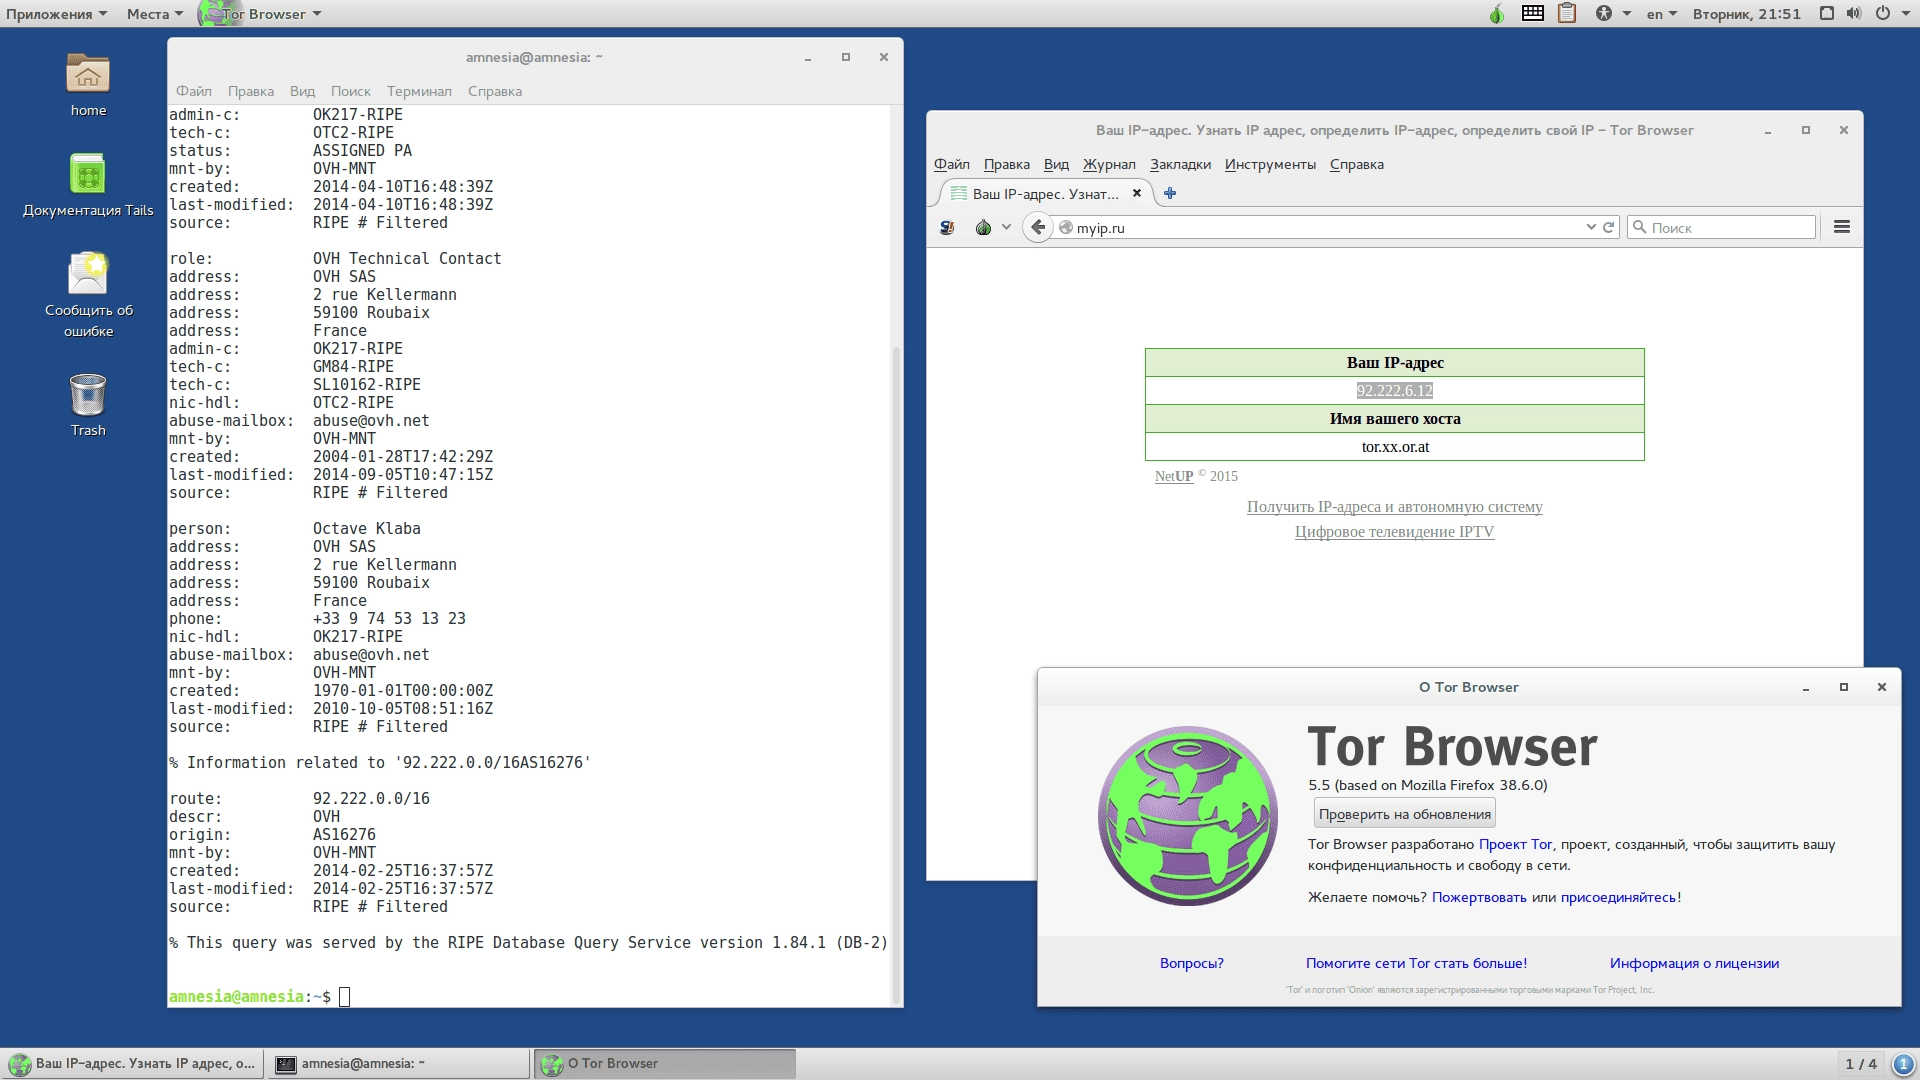Open the Проект Tor link
The height and width of the screenshot is (1080, 1920).
click(1515, 844)
